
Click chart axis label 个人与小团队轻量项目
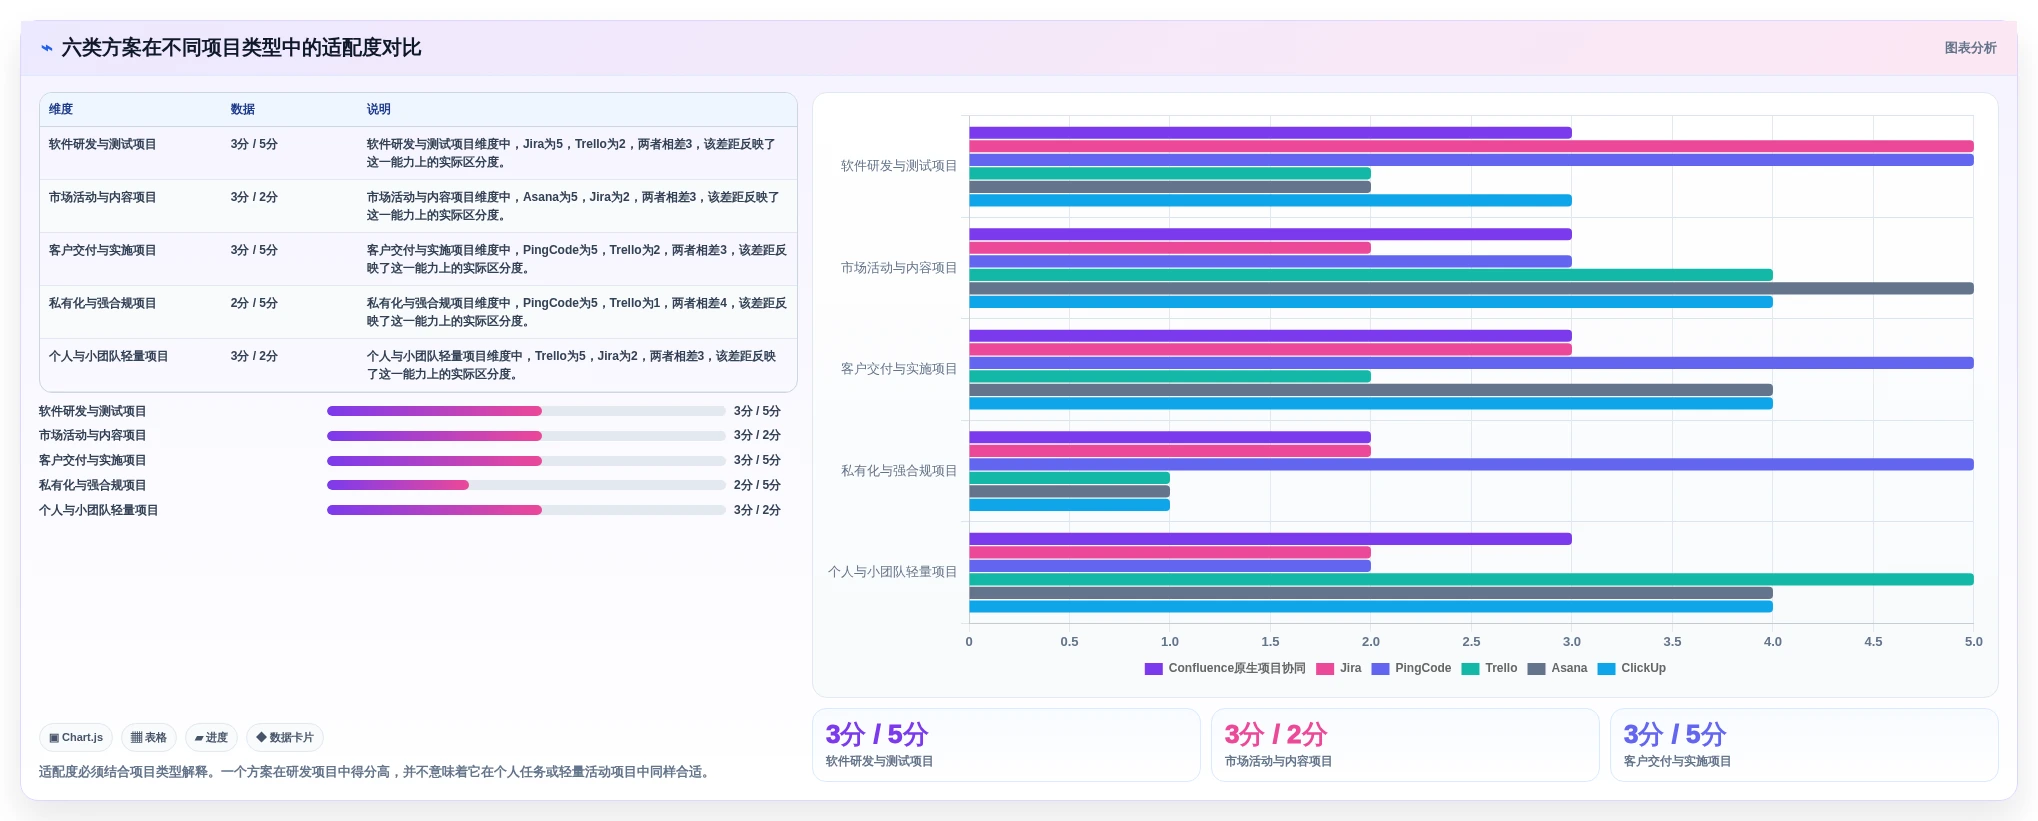tap(893, 572)
